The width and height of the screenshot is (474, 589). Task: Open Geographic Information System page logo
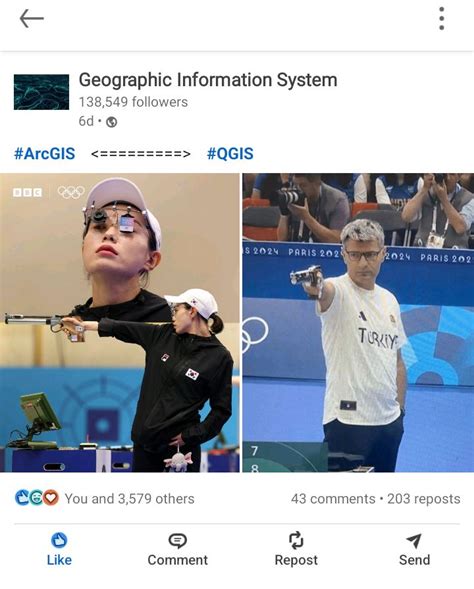click(x=41, y=92)
